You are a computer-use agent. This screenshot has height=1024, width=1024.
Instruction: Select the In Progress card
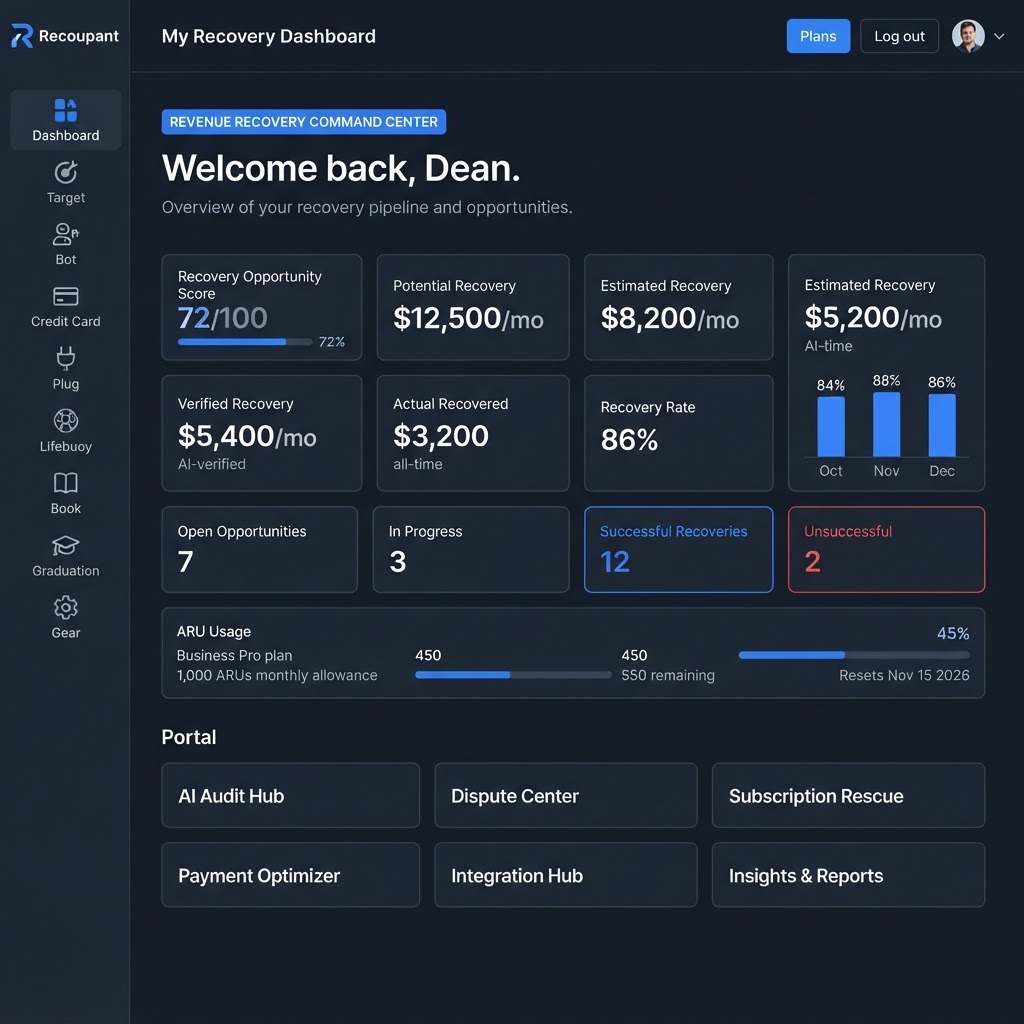470,549
